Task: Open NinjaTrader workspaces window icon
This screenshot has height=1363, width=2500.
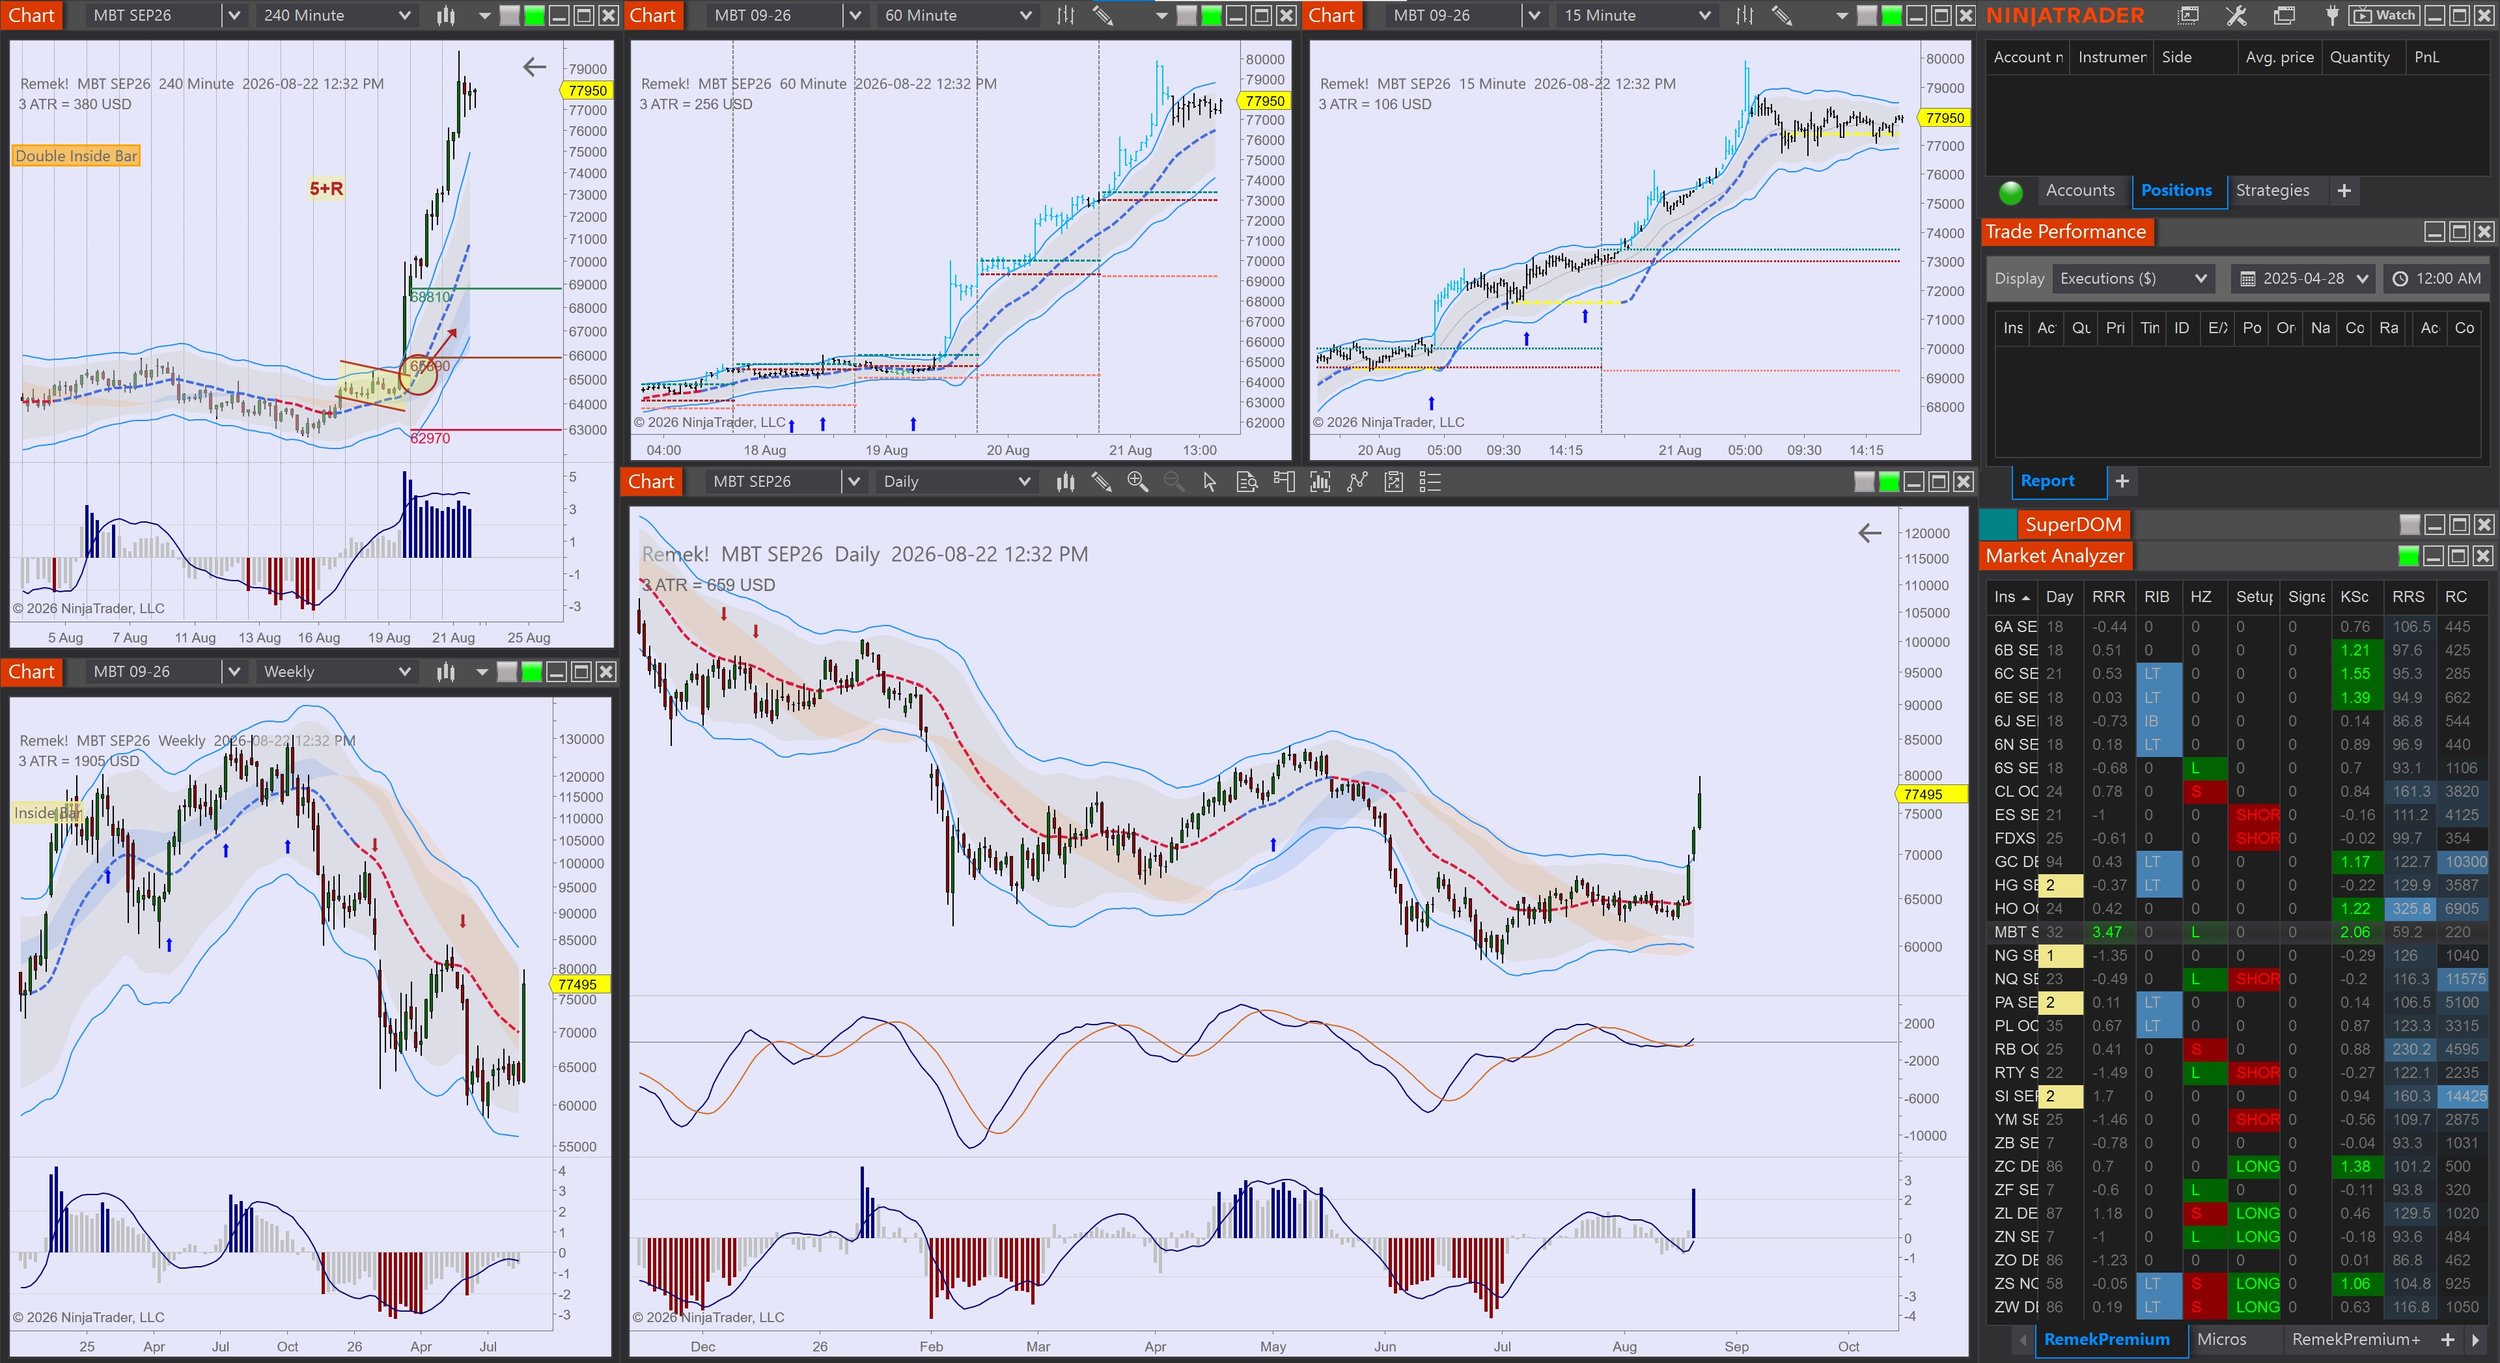Action: [2189, 15]
